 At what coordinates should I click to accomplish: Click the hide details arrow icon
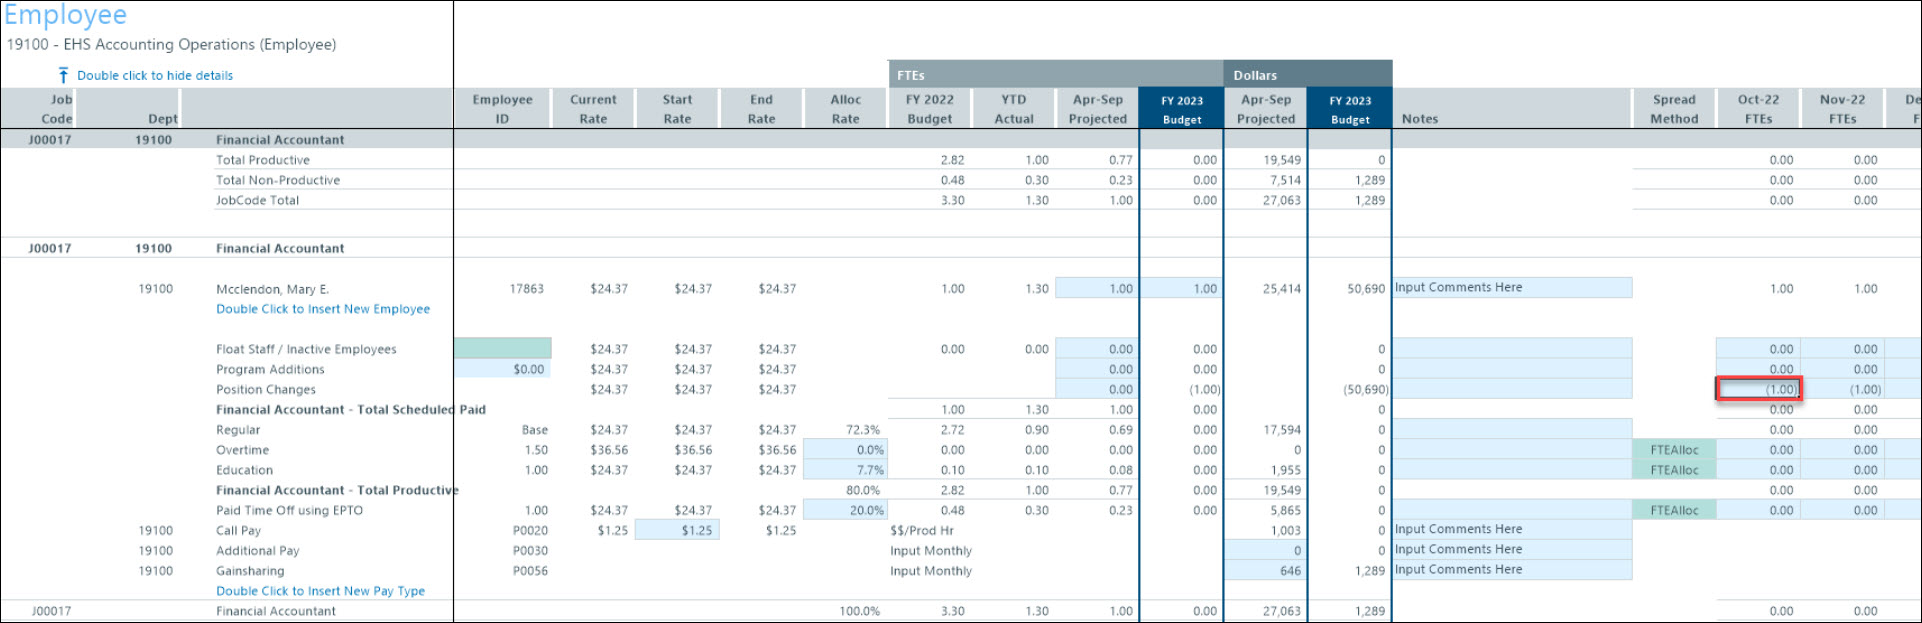tap(63, 75)
